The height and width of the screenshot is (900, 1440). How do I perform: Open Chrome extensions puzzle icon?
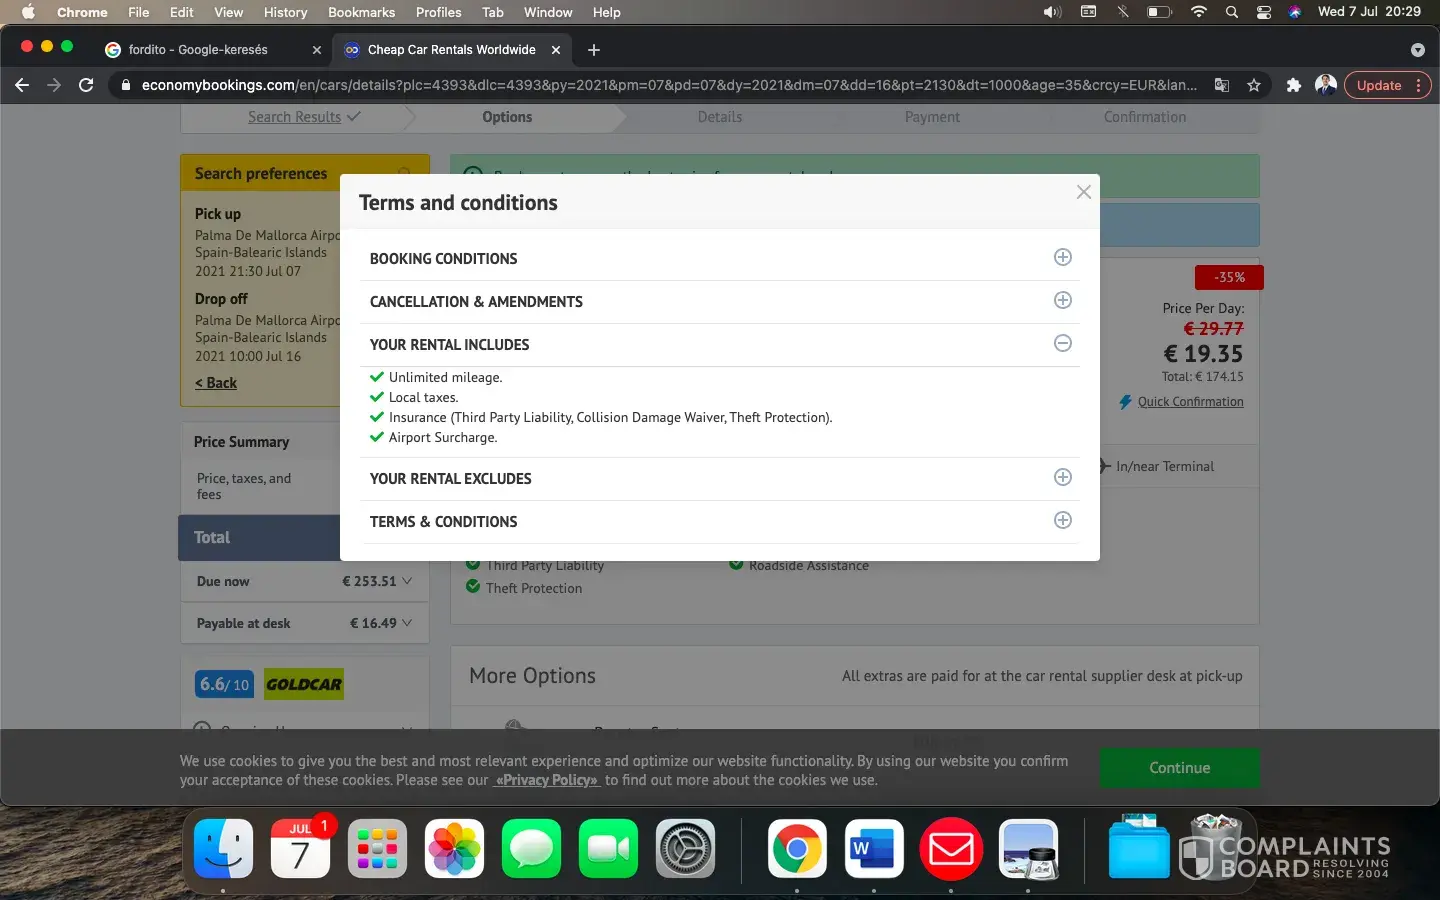click(1293, 85)
